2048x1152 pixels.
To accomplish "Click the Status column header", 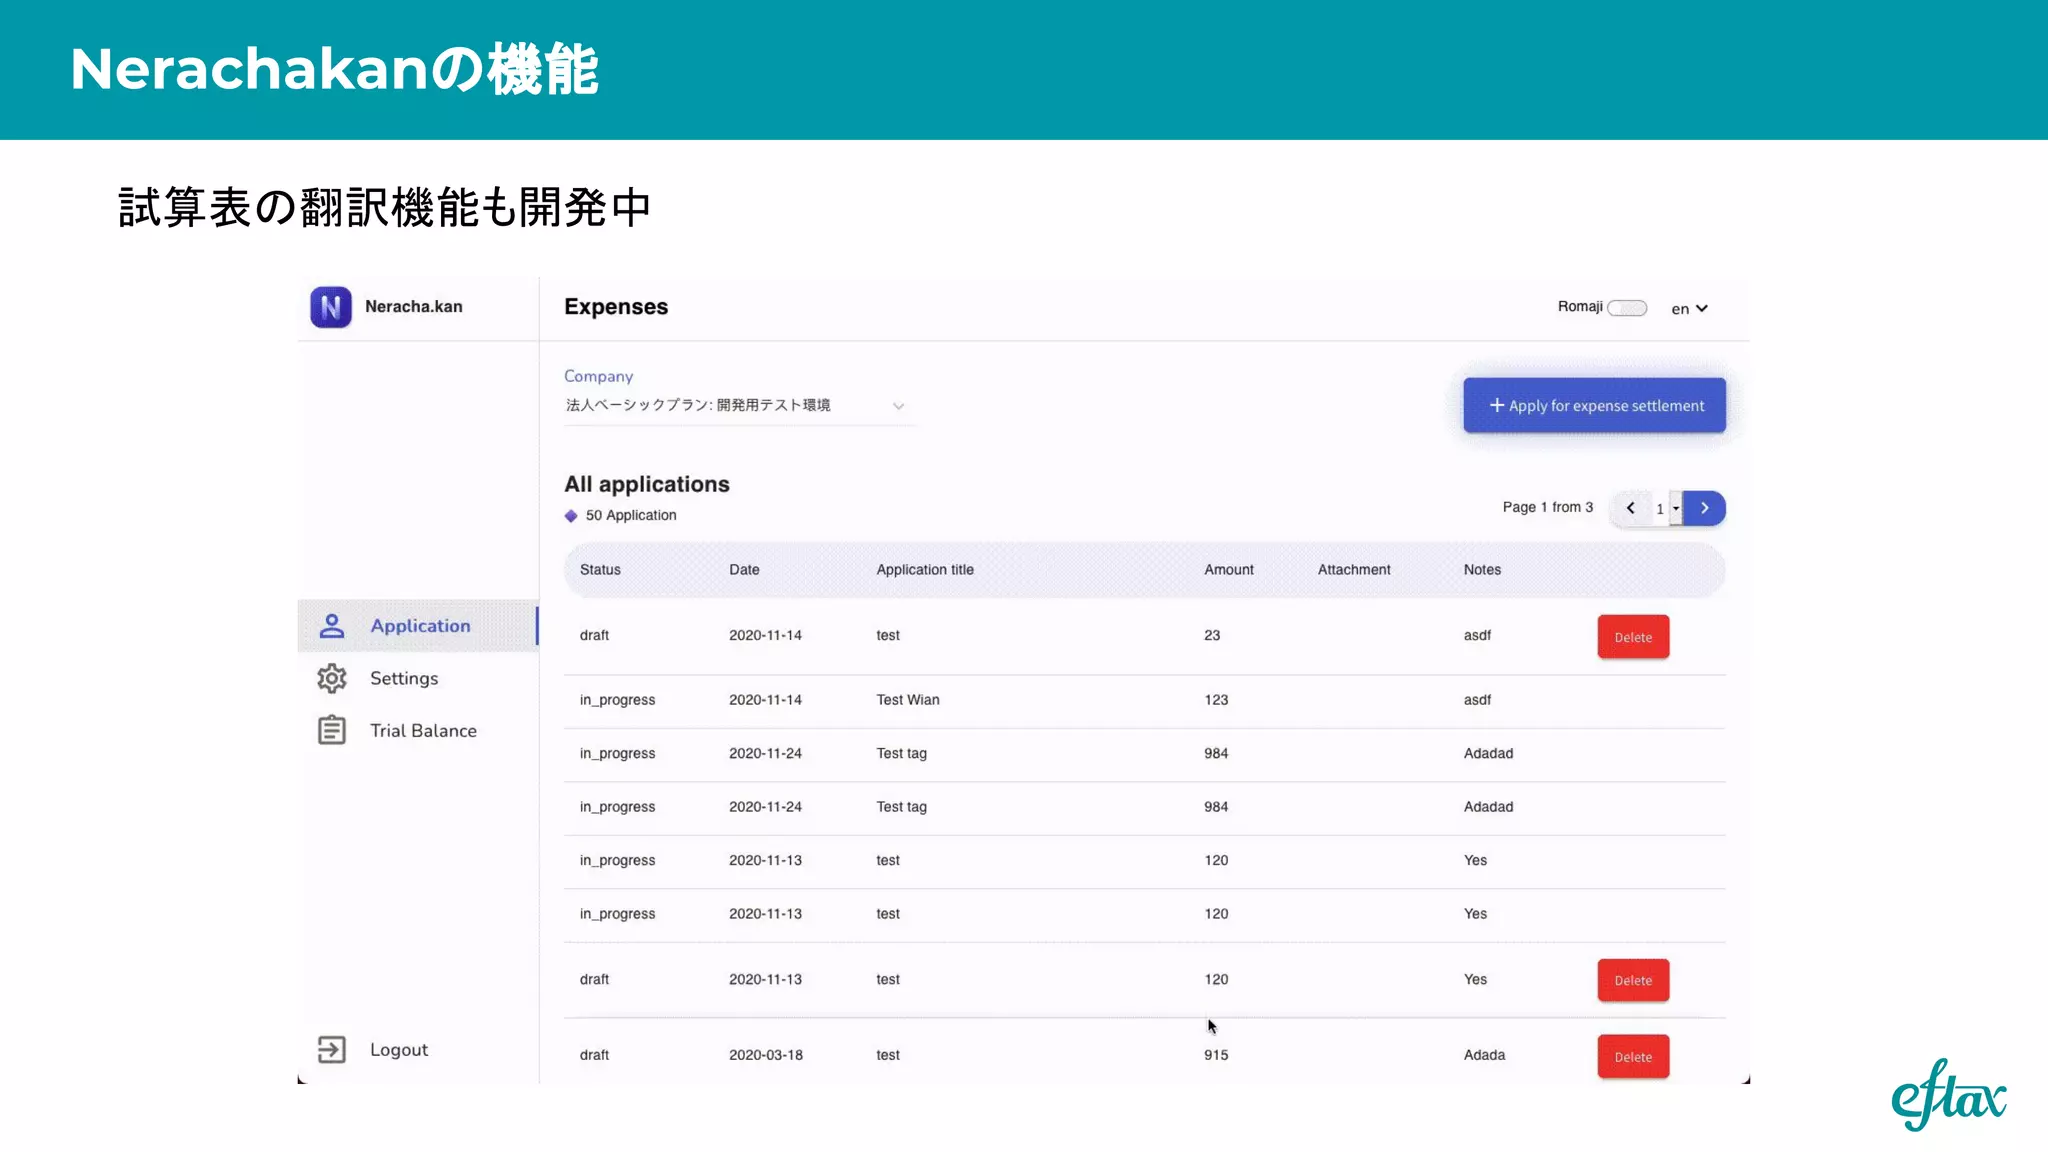I will pos(600,570).
